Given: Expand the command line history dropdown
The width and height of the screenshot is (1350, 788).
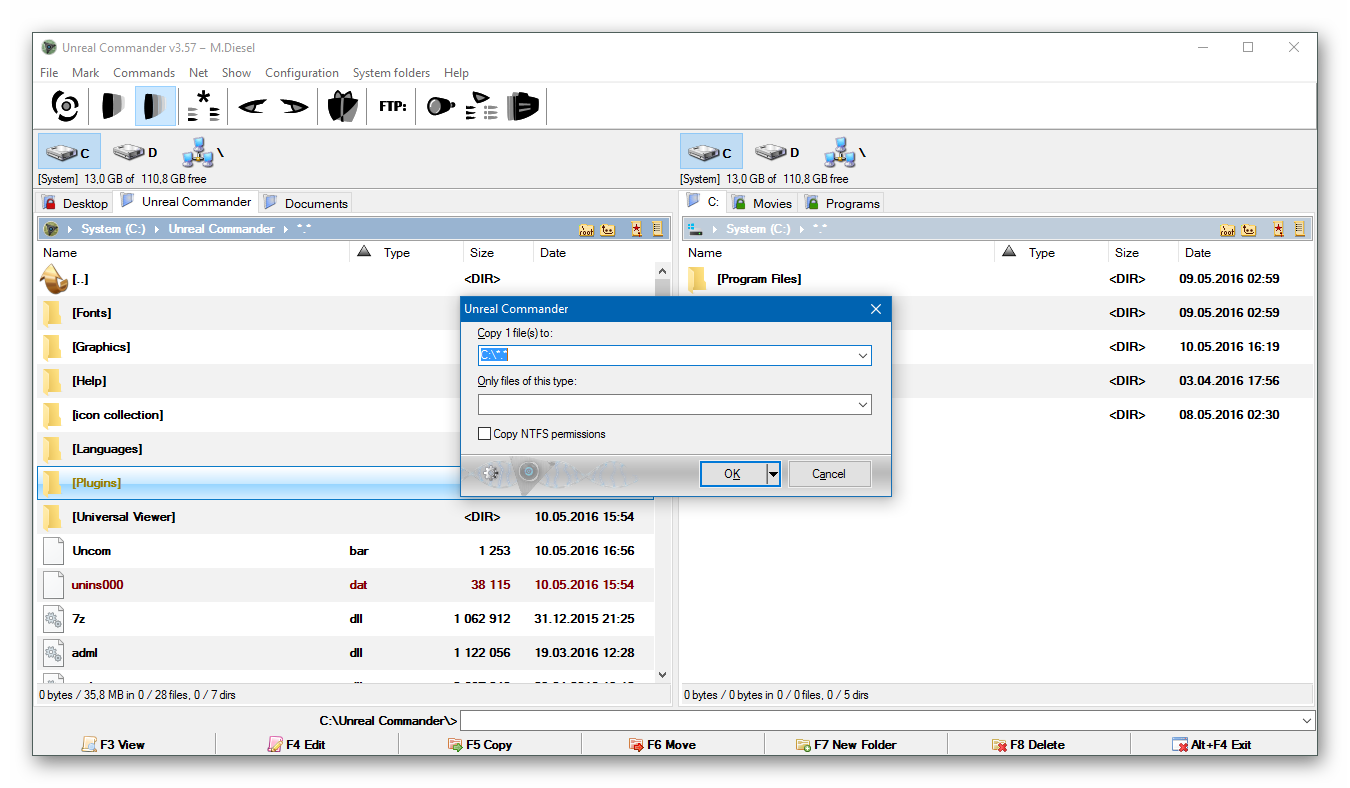Looking at the screenshot, I should coord(1307,720).
